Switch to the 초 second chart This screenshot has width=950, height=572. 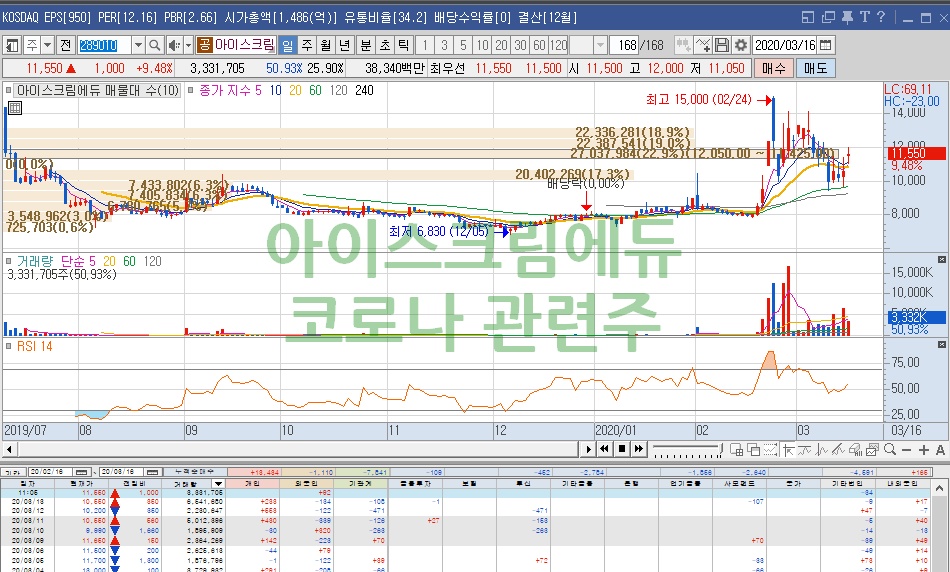pos(385,45)
